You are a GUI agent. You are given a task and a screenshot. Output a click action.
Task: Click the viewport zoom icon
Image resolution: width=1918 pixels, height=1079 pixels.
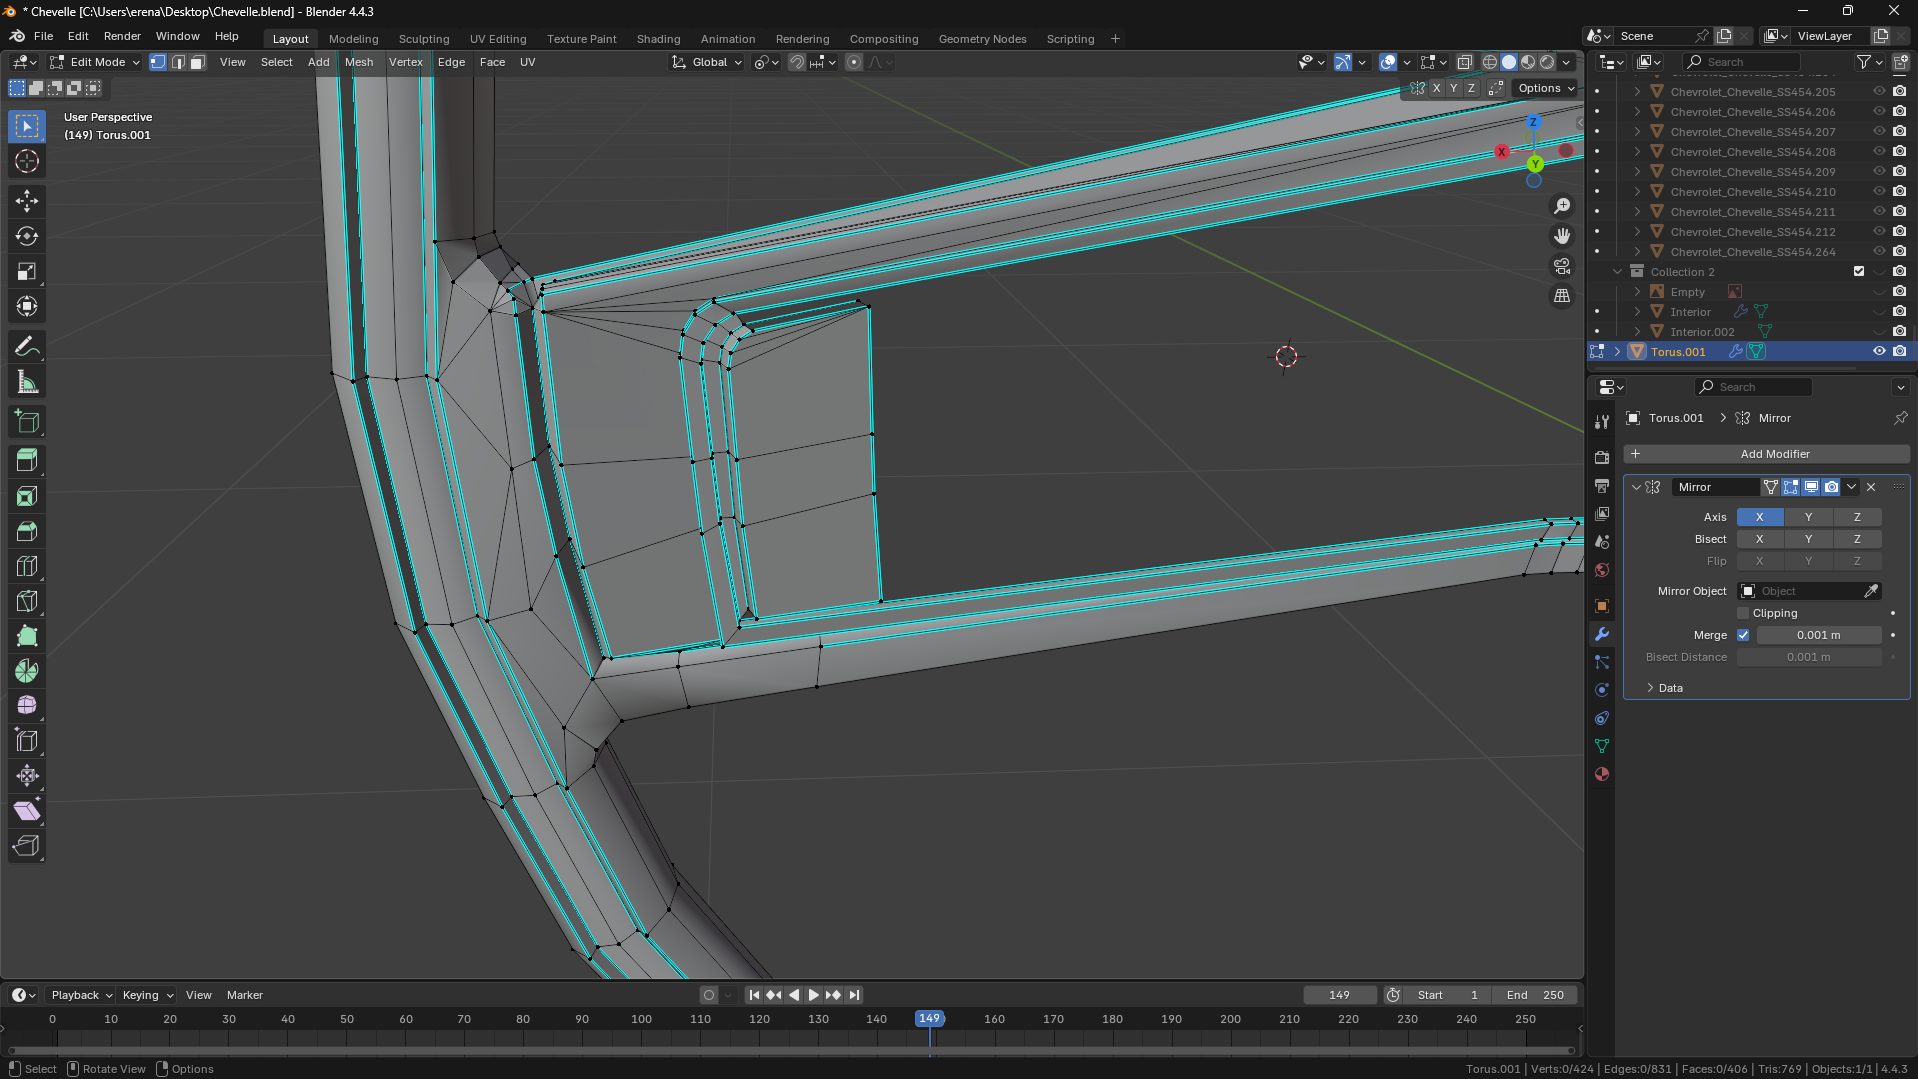pyautogui.click(x=1562, y=206)
